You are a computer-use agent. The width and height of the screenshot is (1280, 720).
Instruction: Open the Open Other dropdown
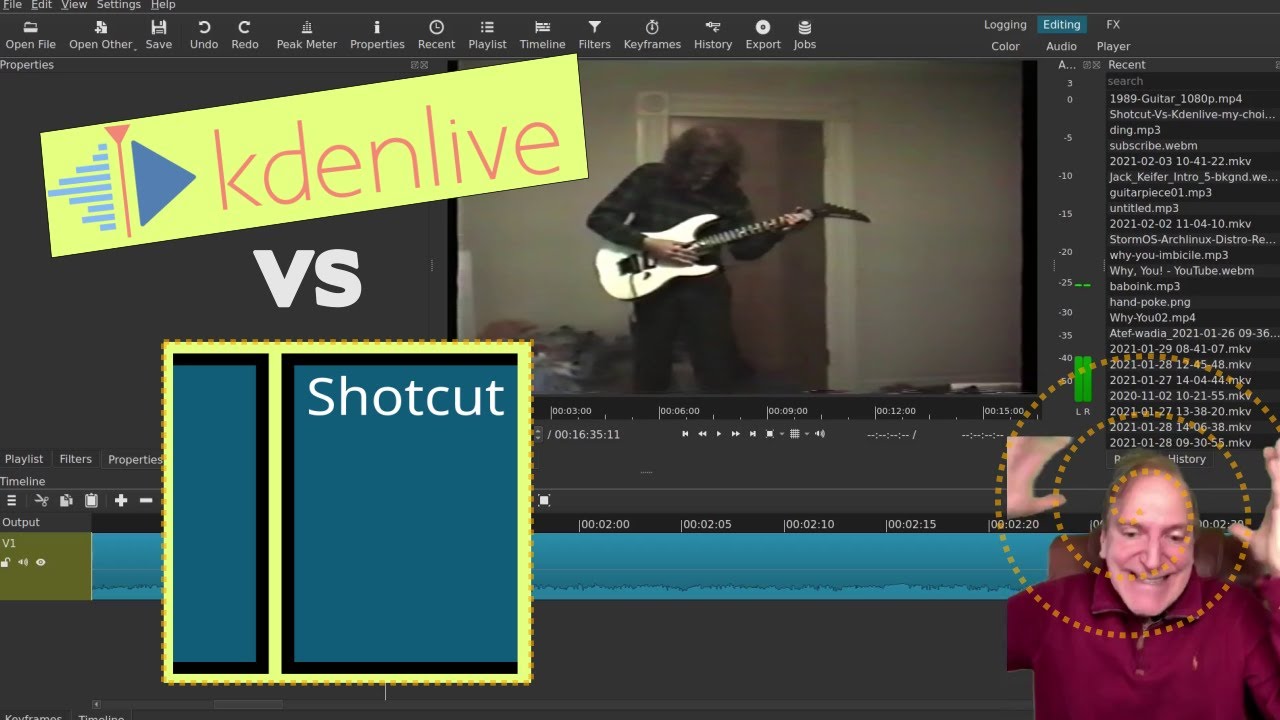pyautogui.click(x=101, y=34)
